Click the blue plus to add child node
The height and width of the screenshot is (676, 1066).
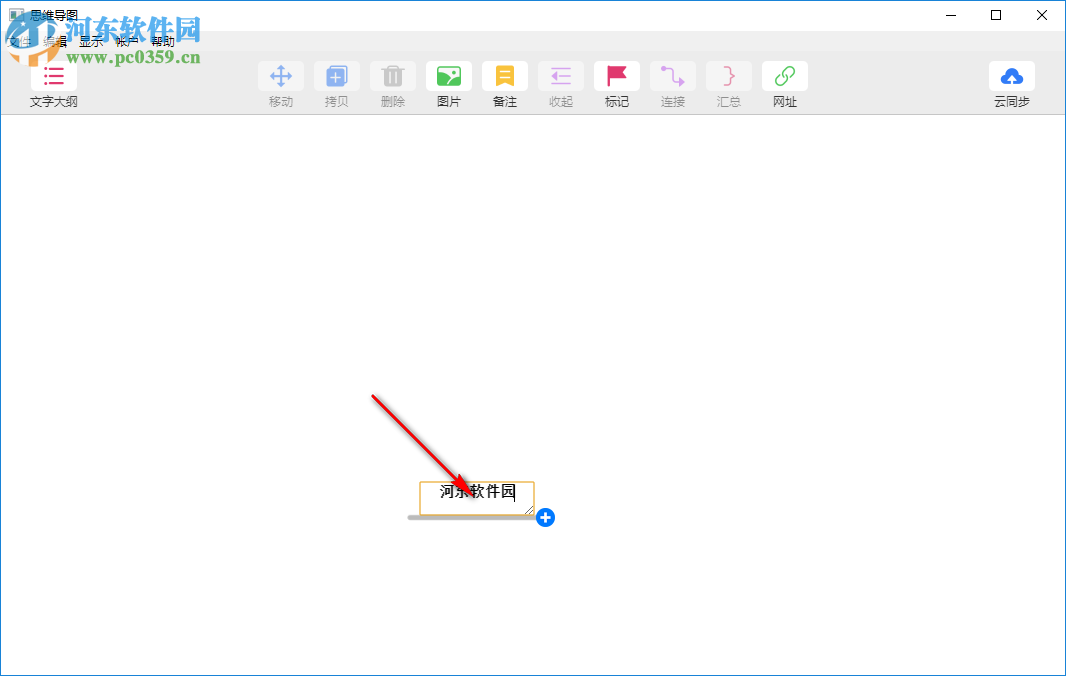coord(545,517)
